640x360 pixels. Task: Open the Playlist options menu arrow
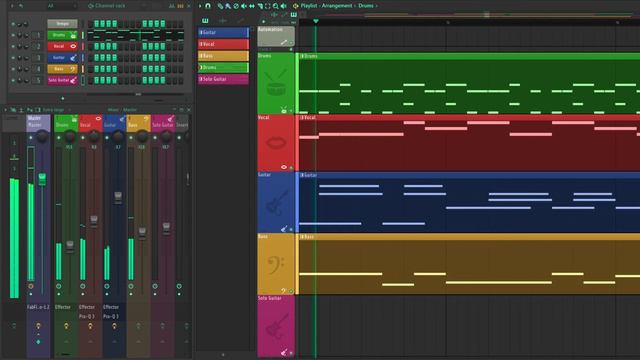[200, 6]
